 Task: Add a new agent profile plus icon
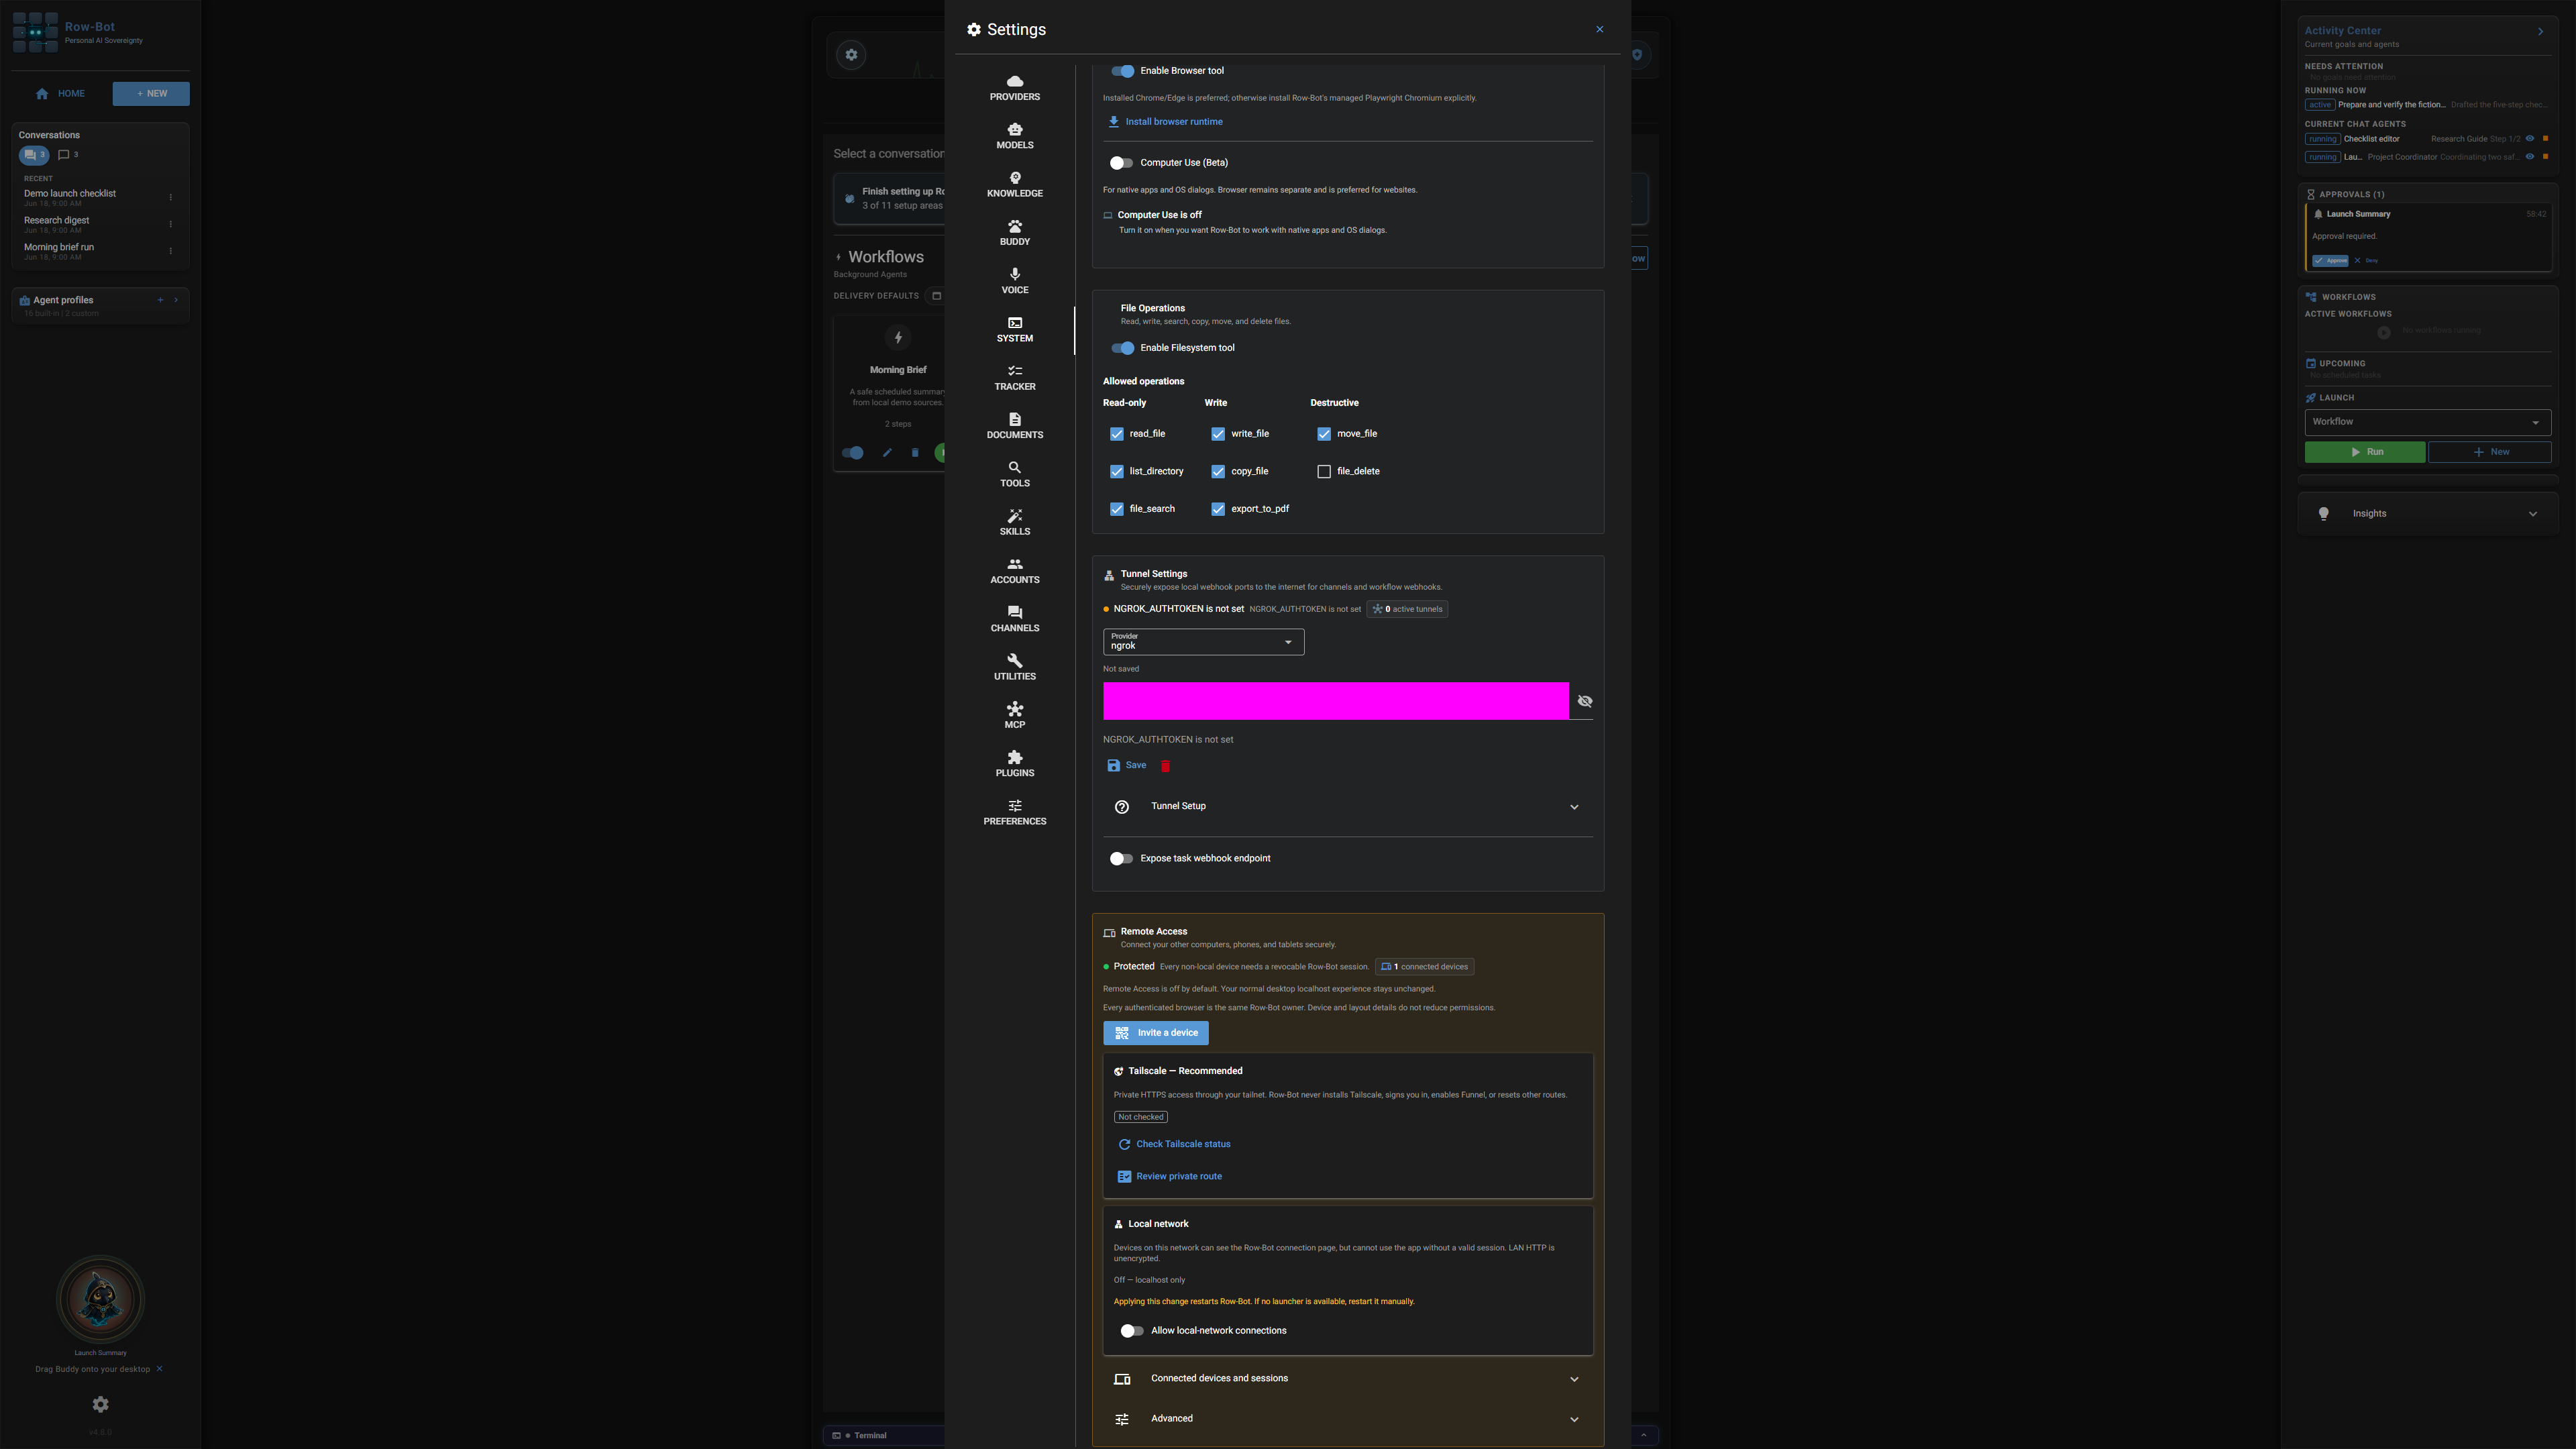(160, 300)
